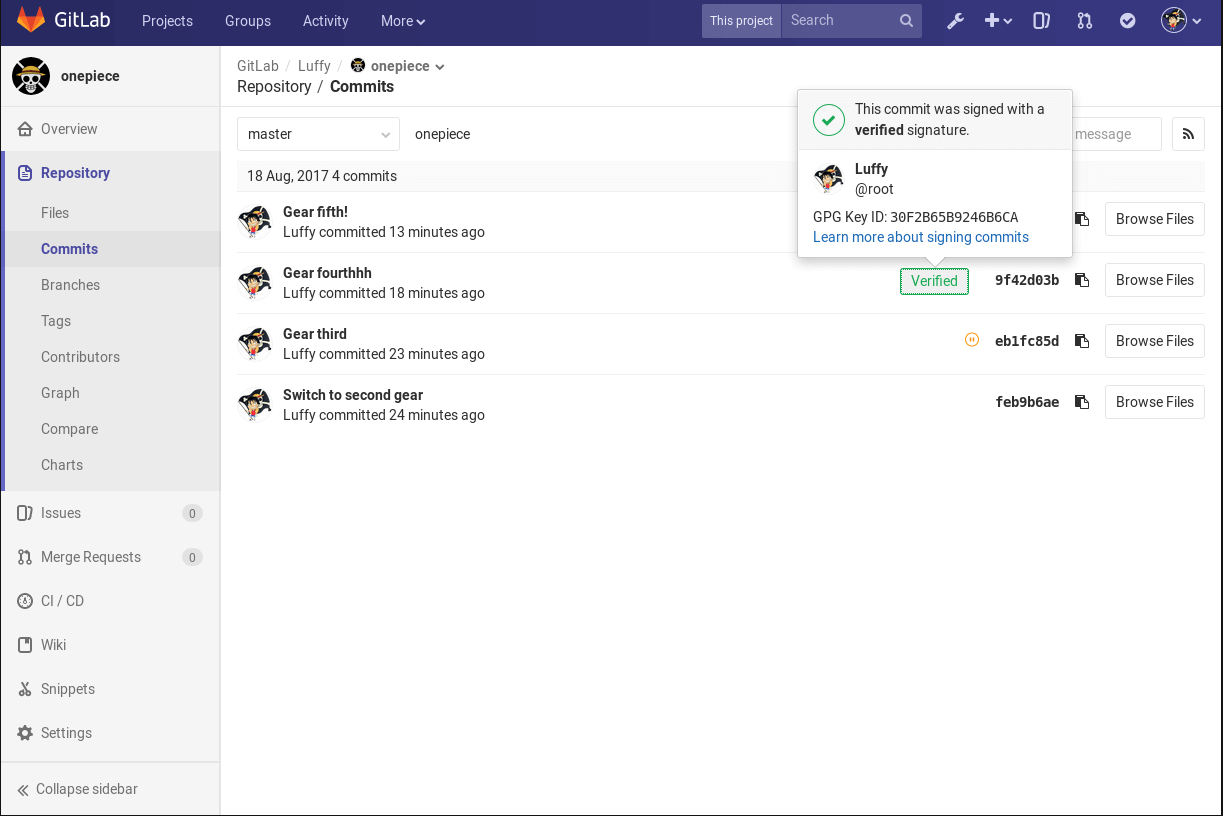Click the admin area wrench icon
1223x816 pixels.
point(955,21)
